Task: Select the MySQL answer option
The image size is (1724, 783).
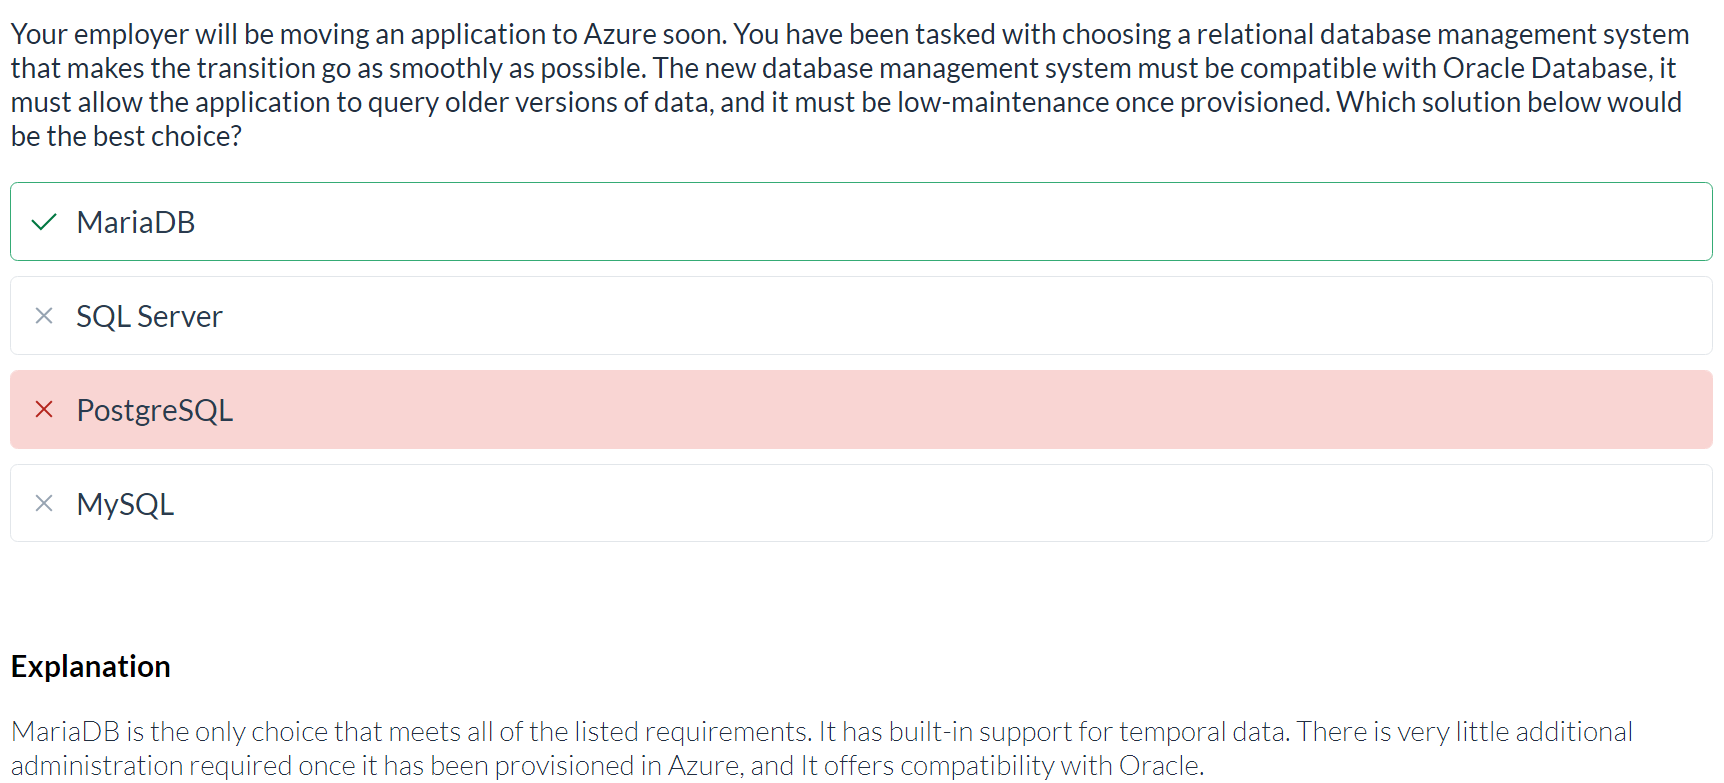Action: [x=861, y=503]
